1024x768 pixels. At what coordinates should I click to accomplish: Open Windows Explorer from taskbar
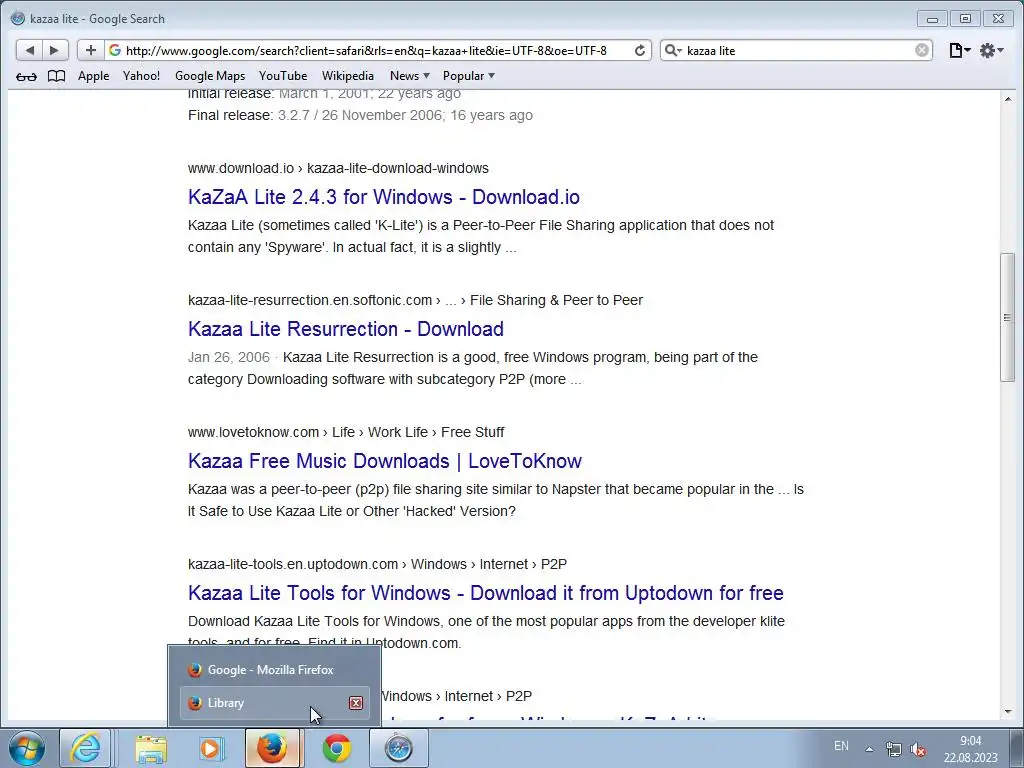point(151,748)
